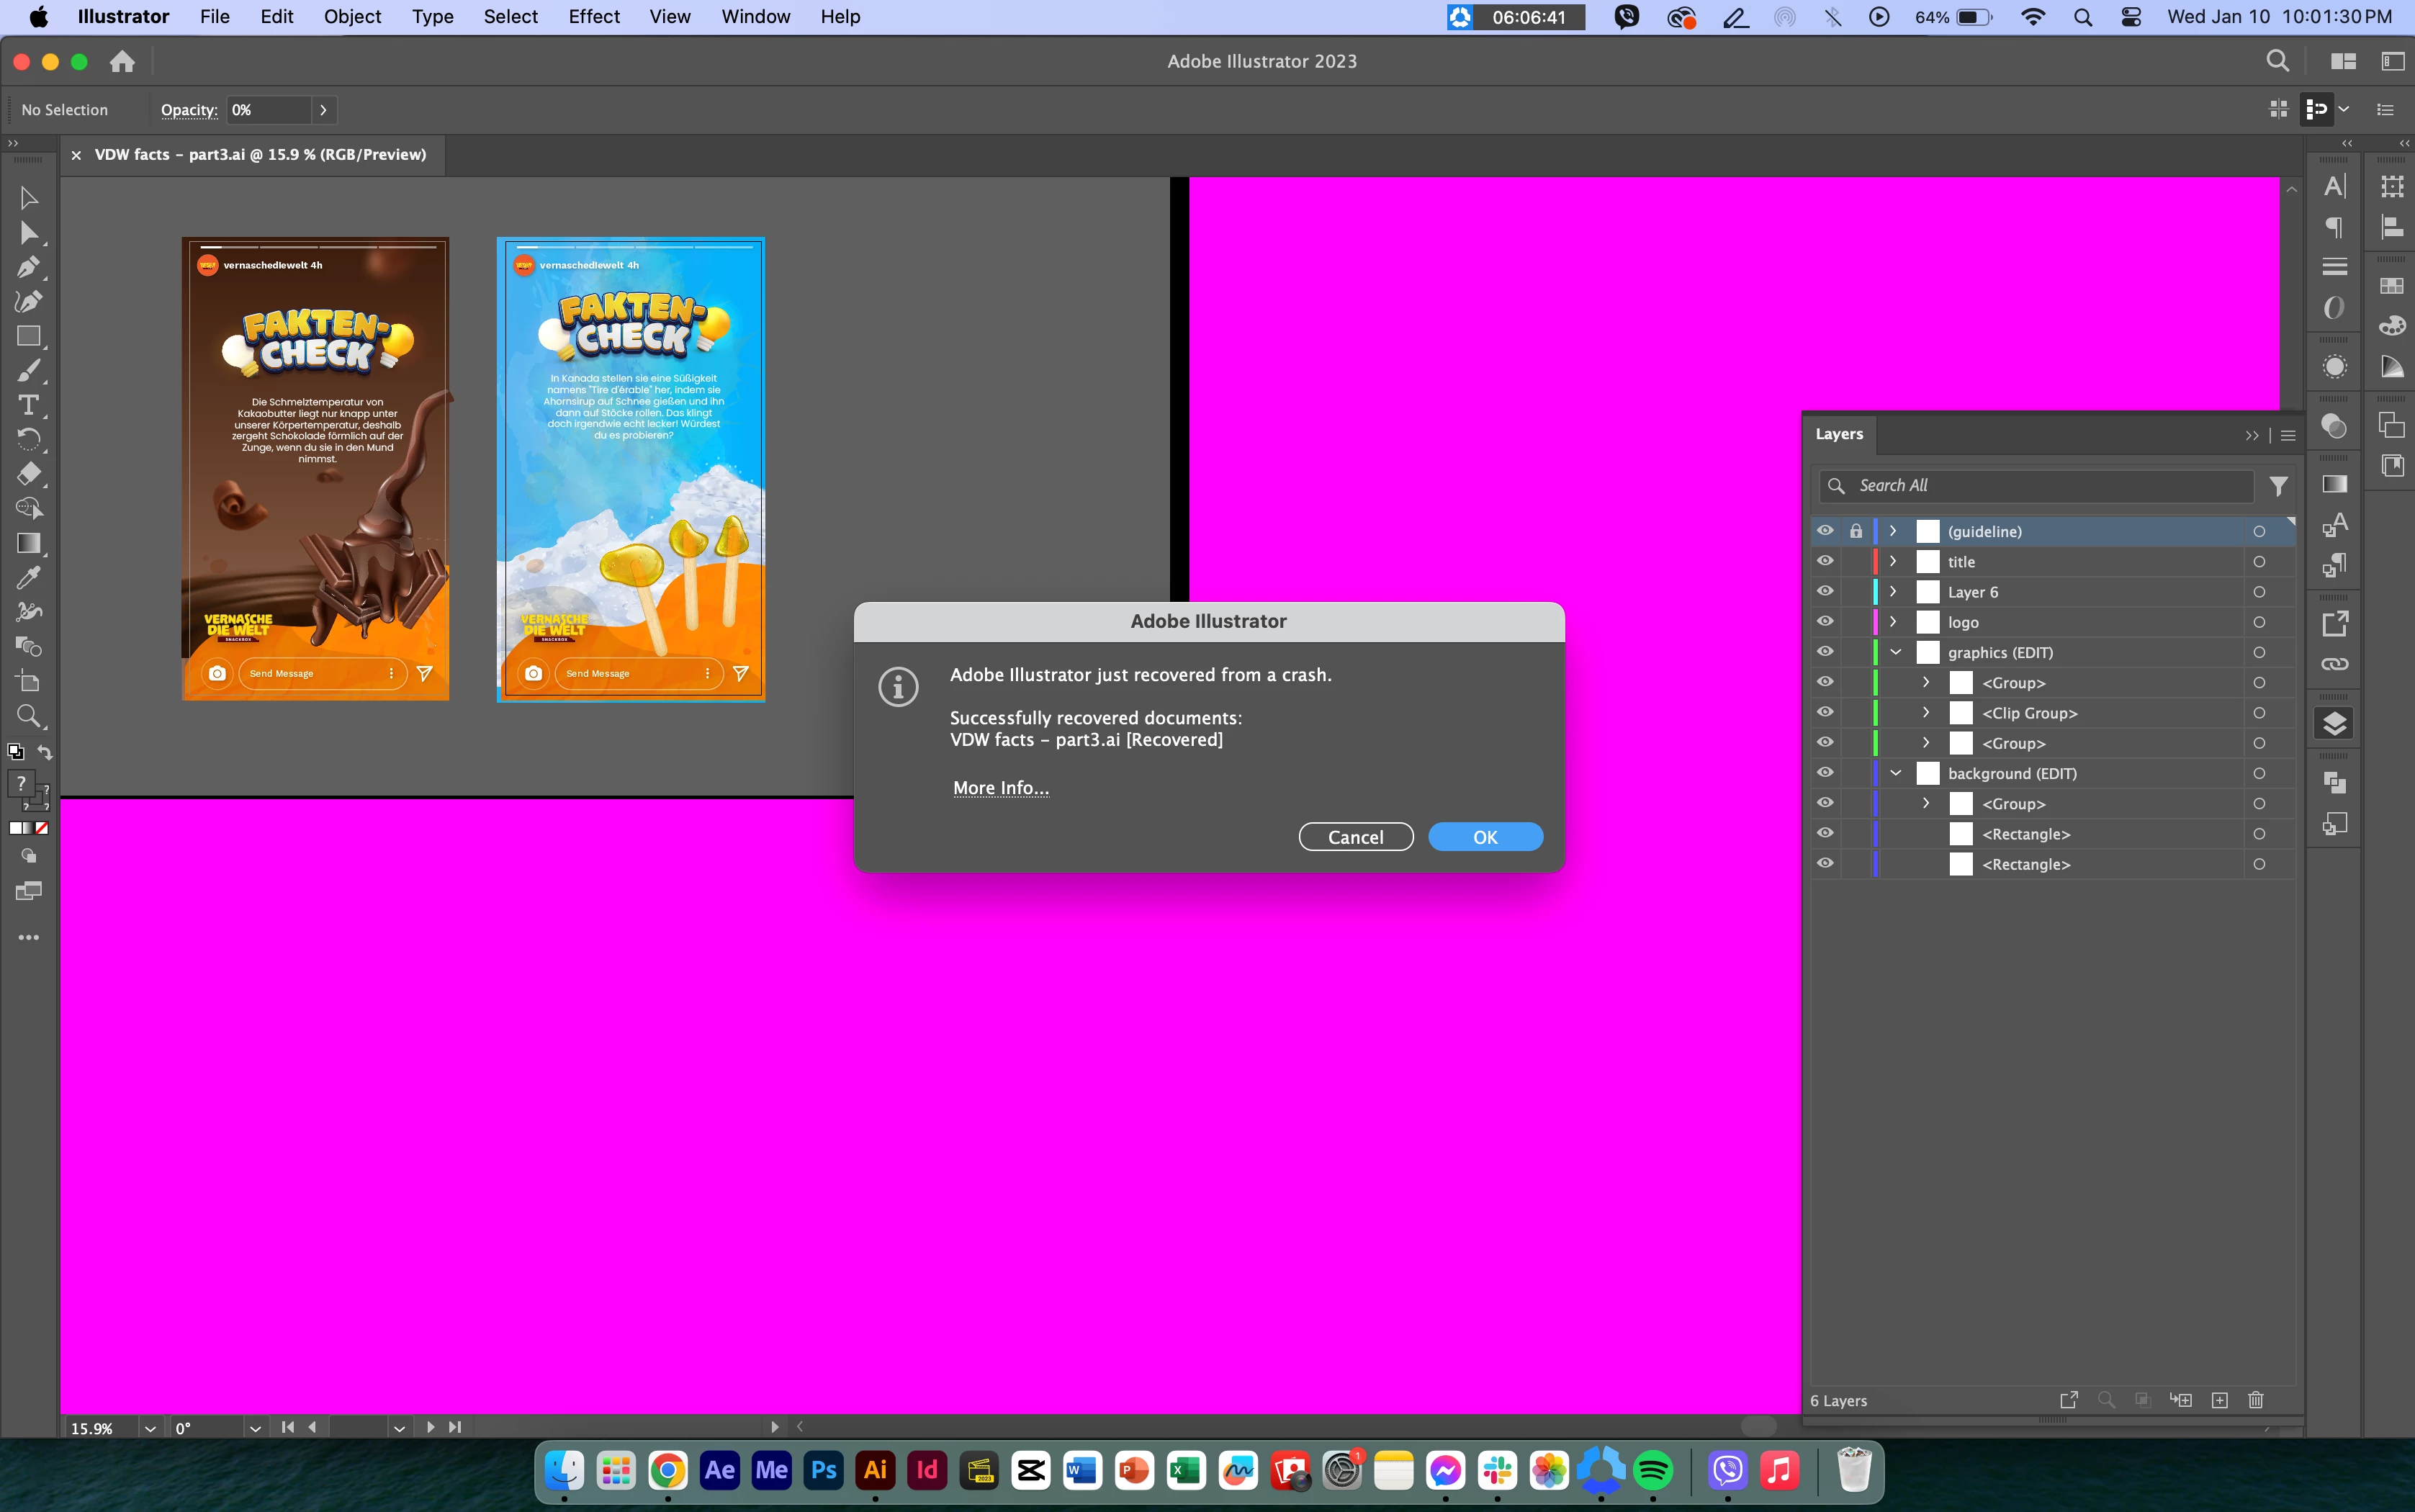Viewport: 2415px width, 1512px height.
Task: Click the Create New Layer icon
Action: (x=2220, y=1400)
